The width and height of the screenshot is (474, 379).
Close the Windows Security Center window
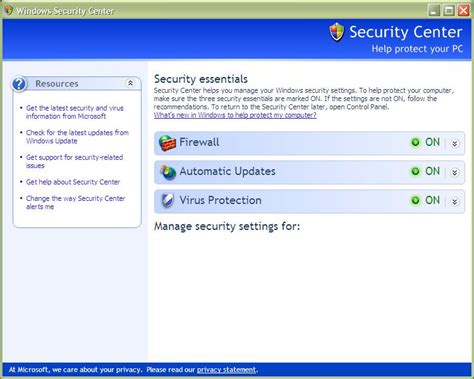(464, 11)
